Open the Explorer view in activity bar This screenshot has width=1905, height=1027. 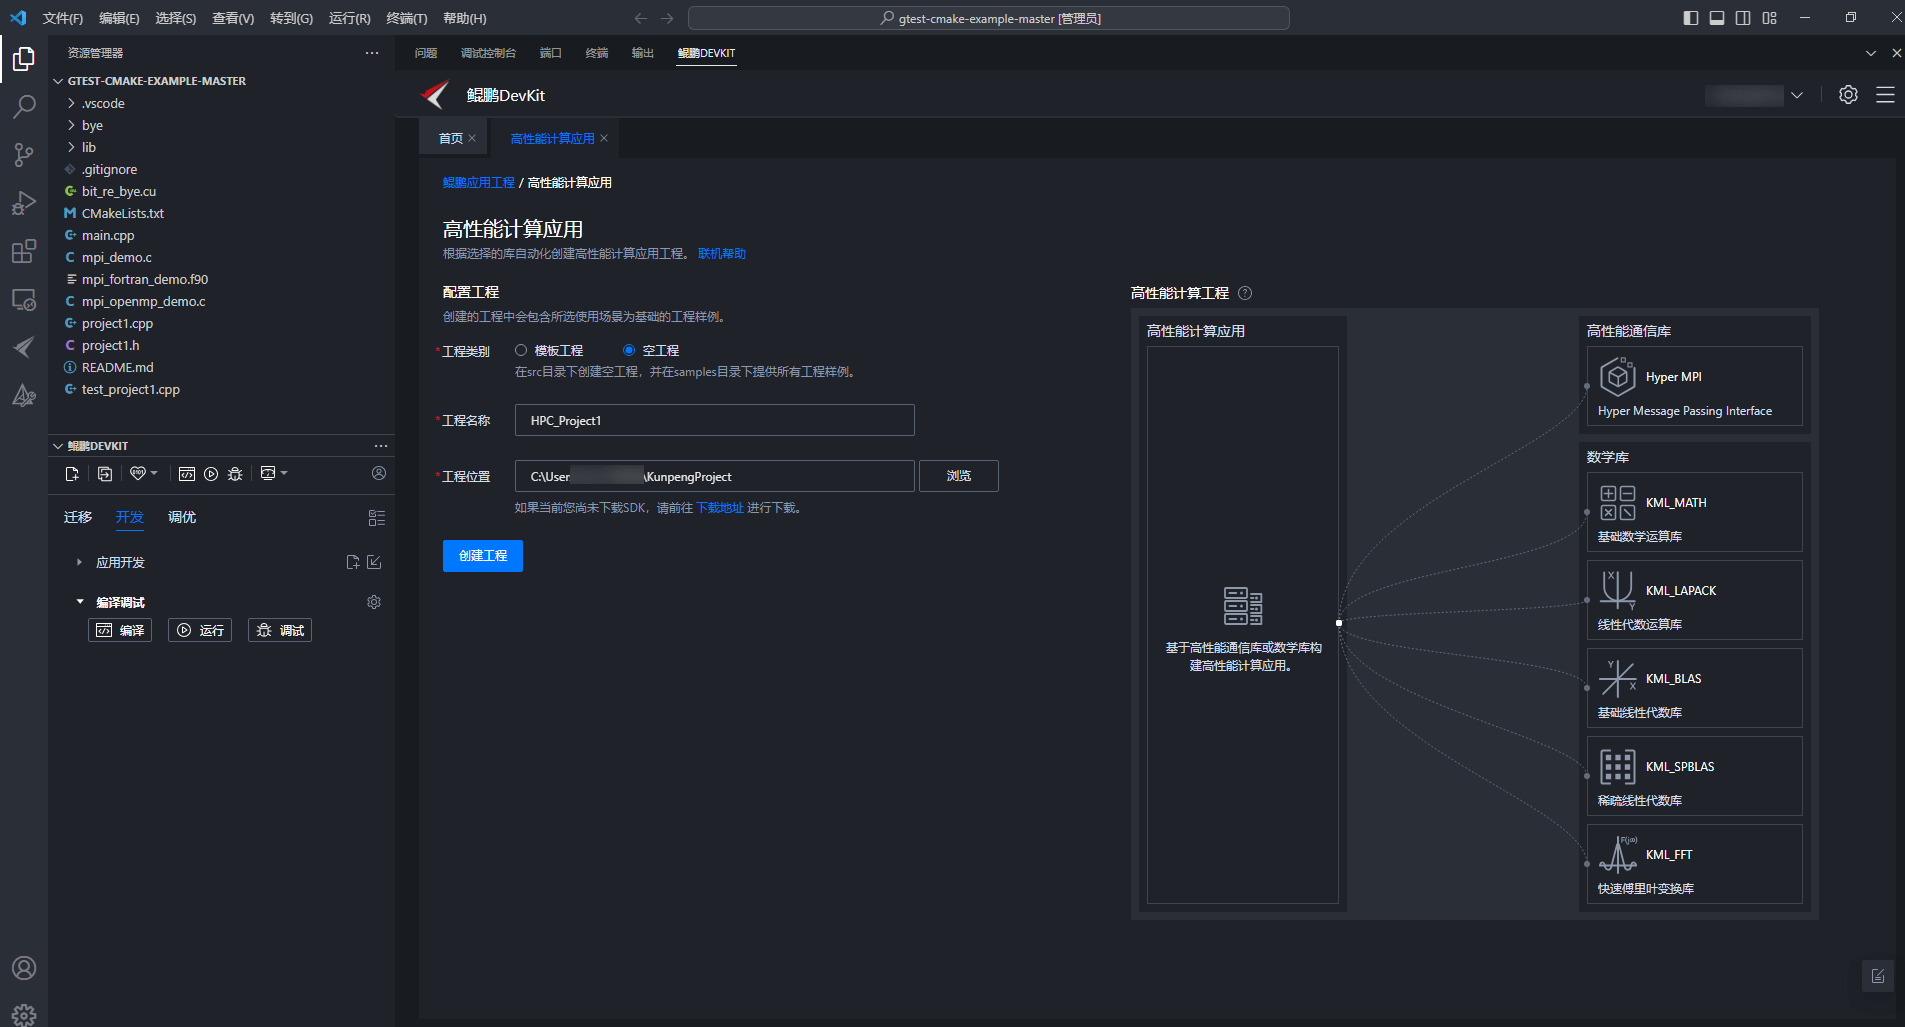(x=24, y=59)
